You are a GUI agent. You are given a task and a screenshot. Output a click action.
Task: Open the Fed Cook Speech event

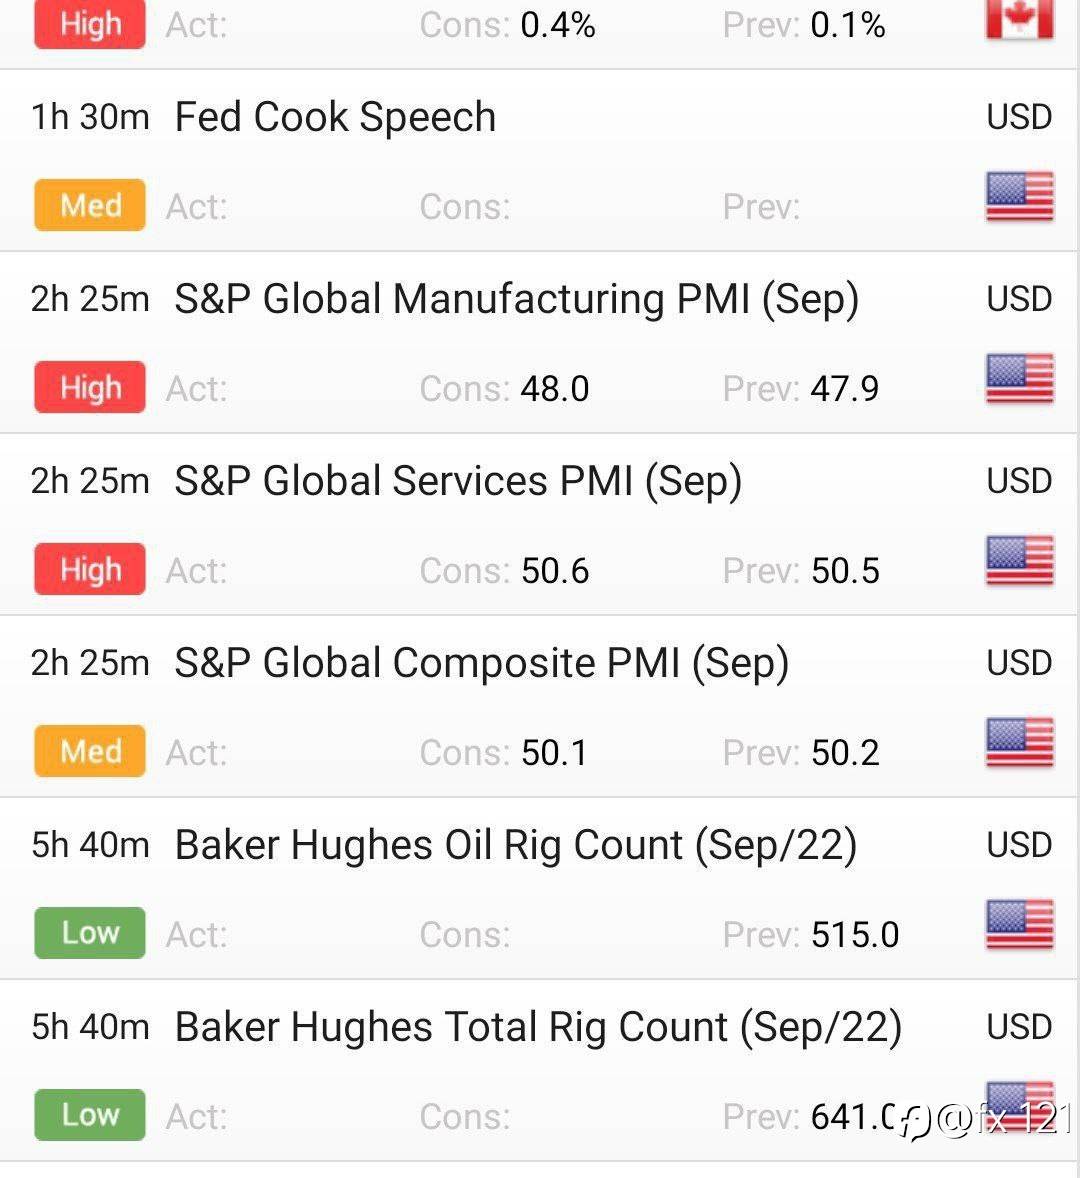335,117
